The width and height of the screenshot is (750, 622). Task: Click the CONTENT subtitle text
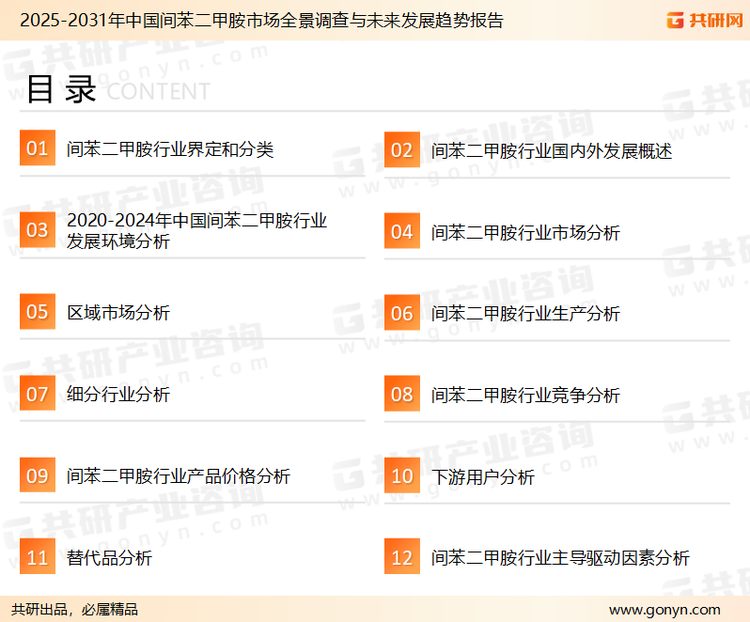[158, 91]
